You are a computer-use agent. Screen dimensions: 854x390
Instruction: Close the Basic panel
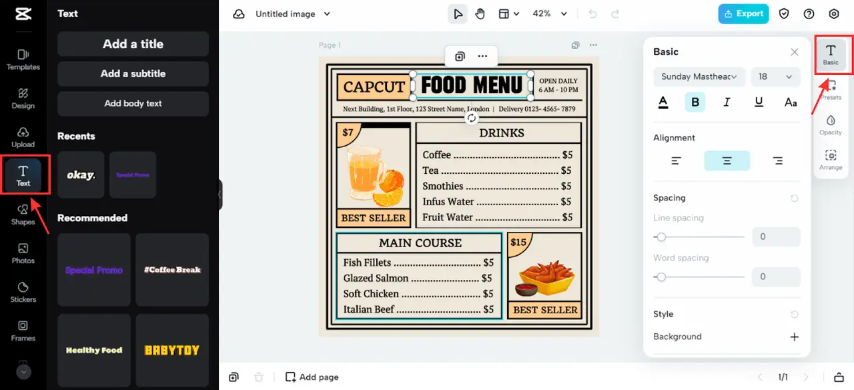coord(794,52)
